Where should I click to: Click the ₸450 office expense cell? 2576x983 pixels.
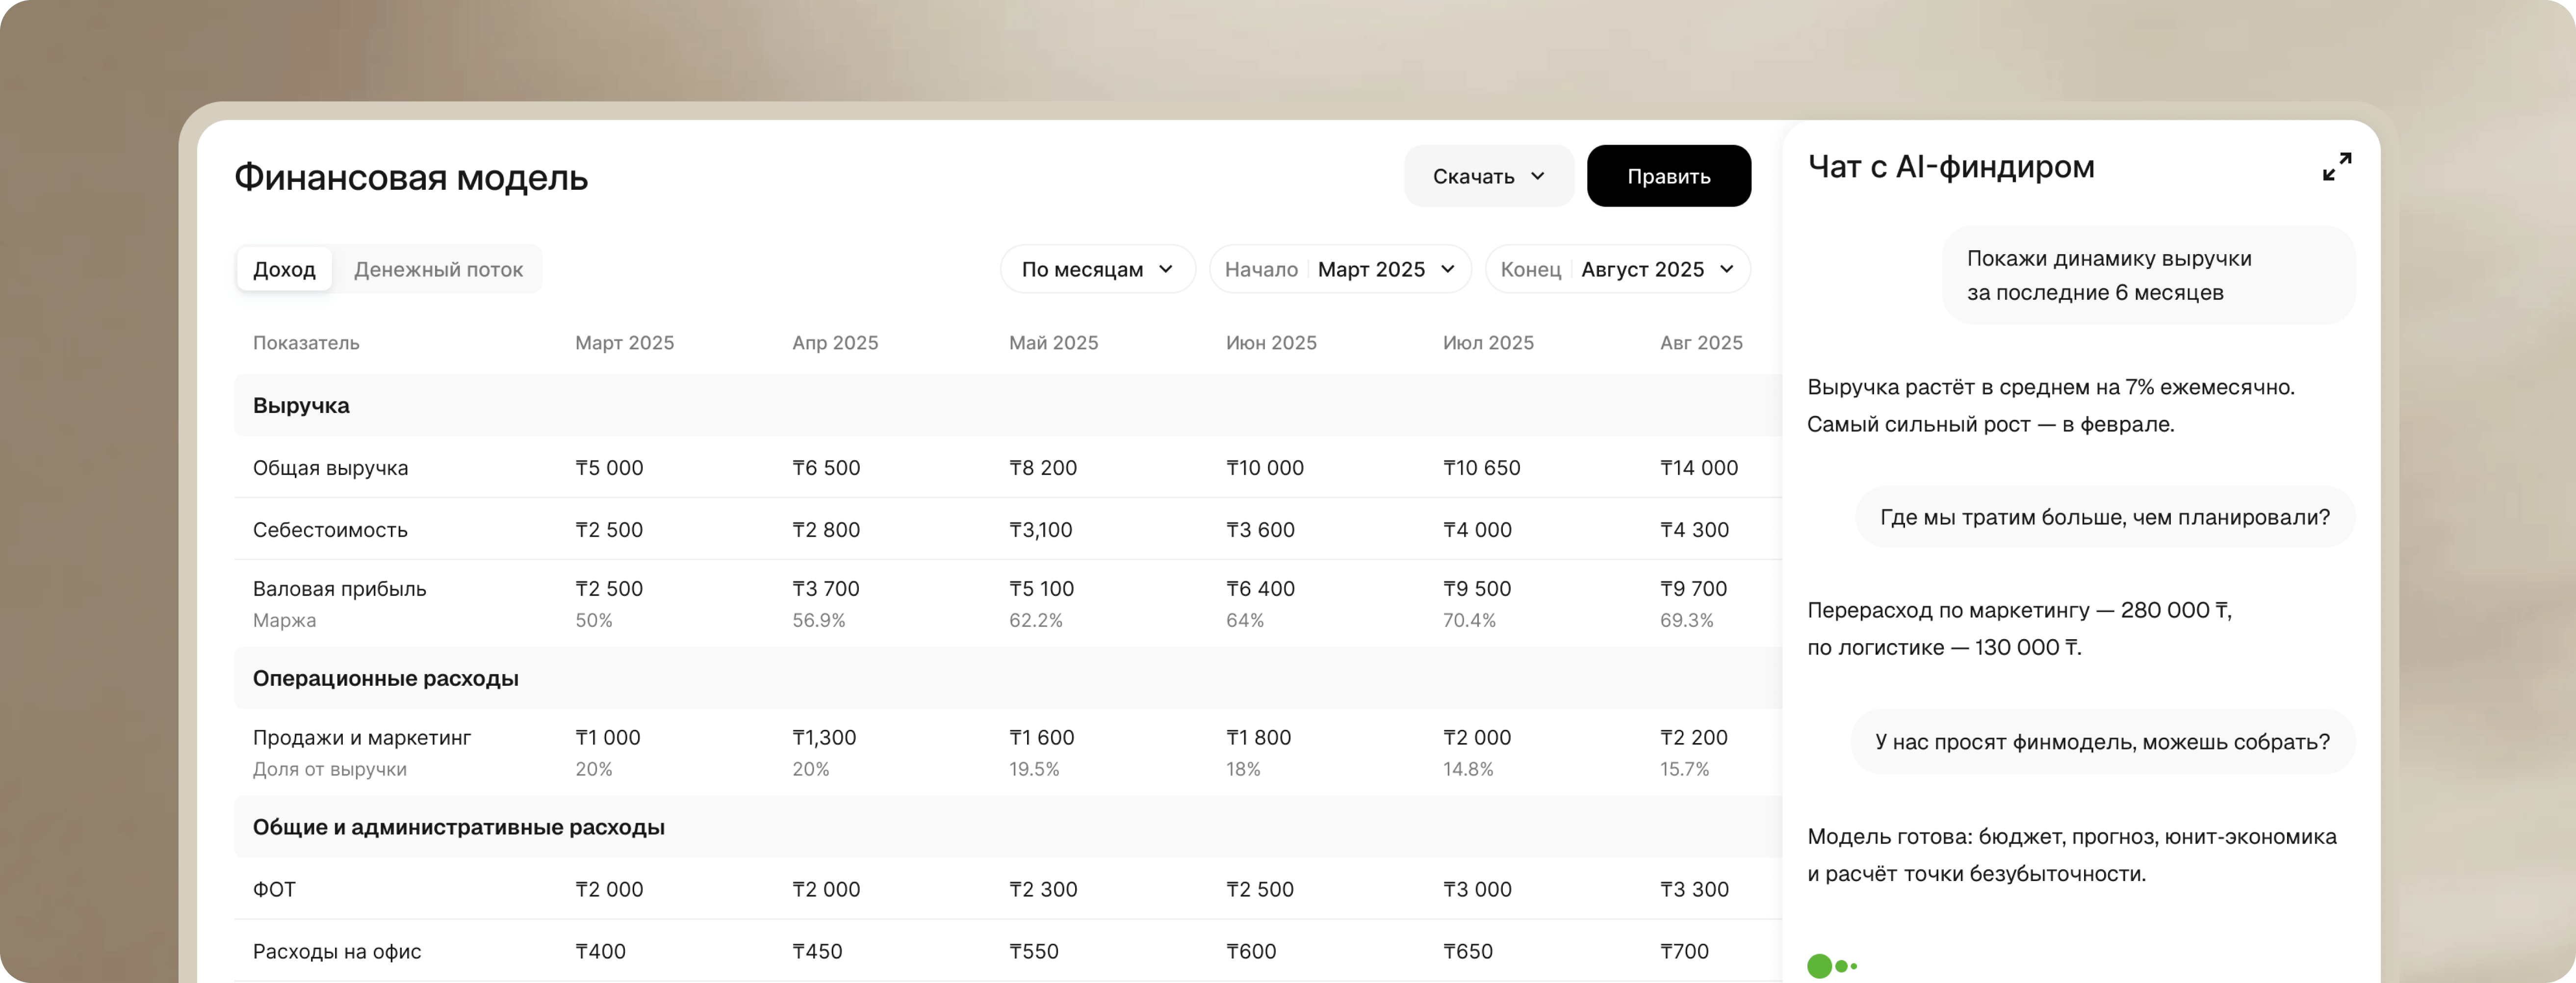point(817,951)
